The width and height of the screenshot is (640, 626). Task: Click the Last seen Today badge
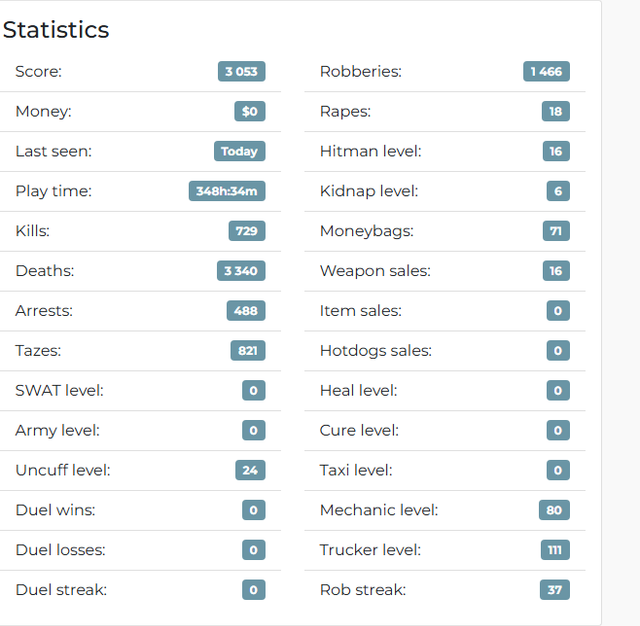[239, 151]
